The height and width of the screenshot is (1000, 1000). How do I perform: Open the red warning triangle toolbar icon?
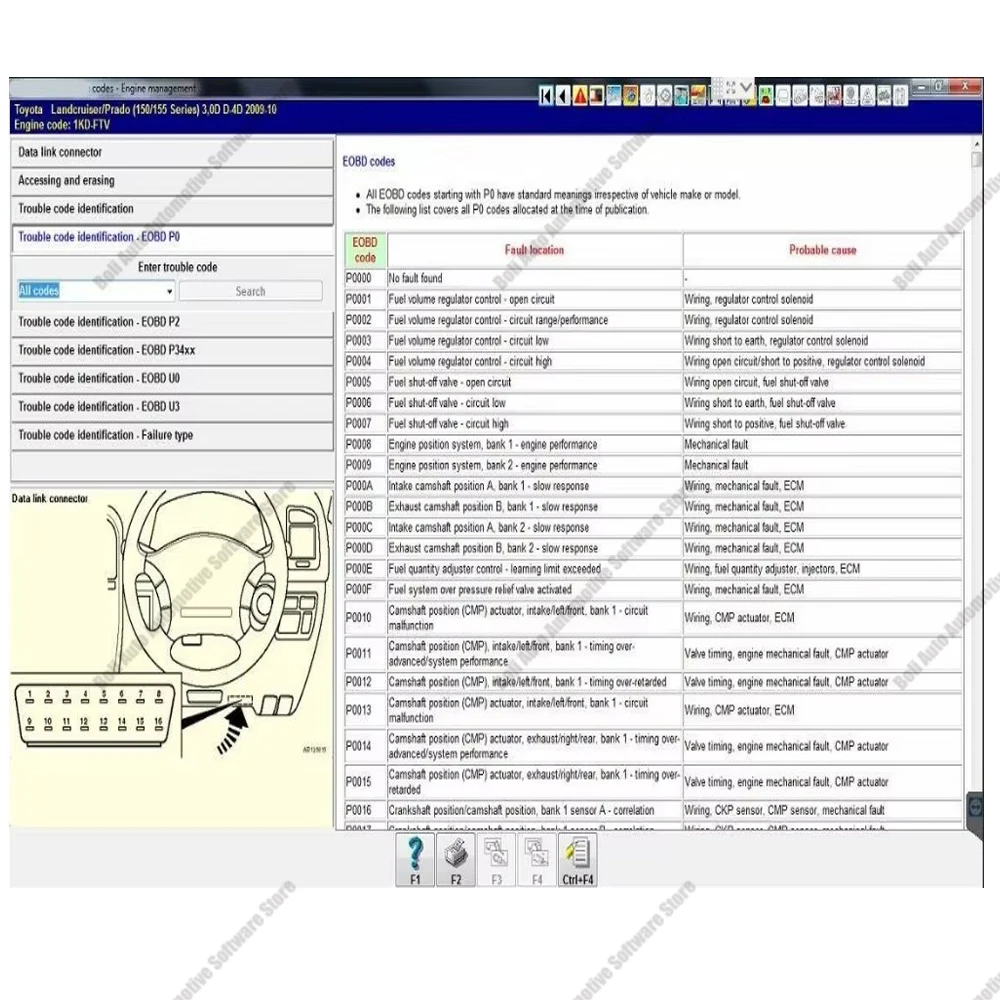click(580, 96)
